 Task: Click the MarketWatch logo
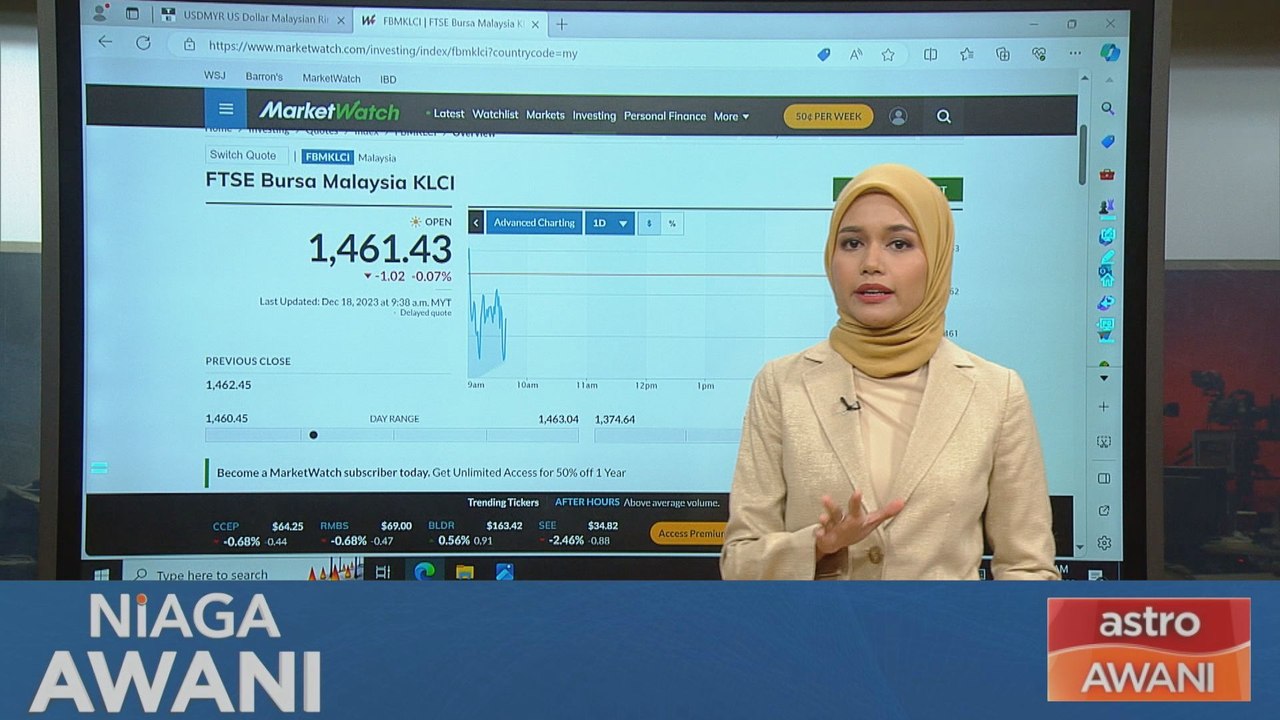tap(329, 111)
